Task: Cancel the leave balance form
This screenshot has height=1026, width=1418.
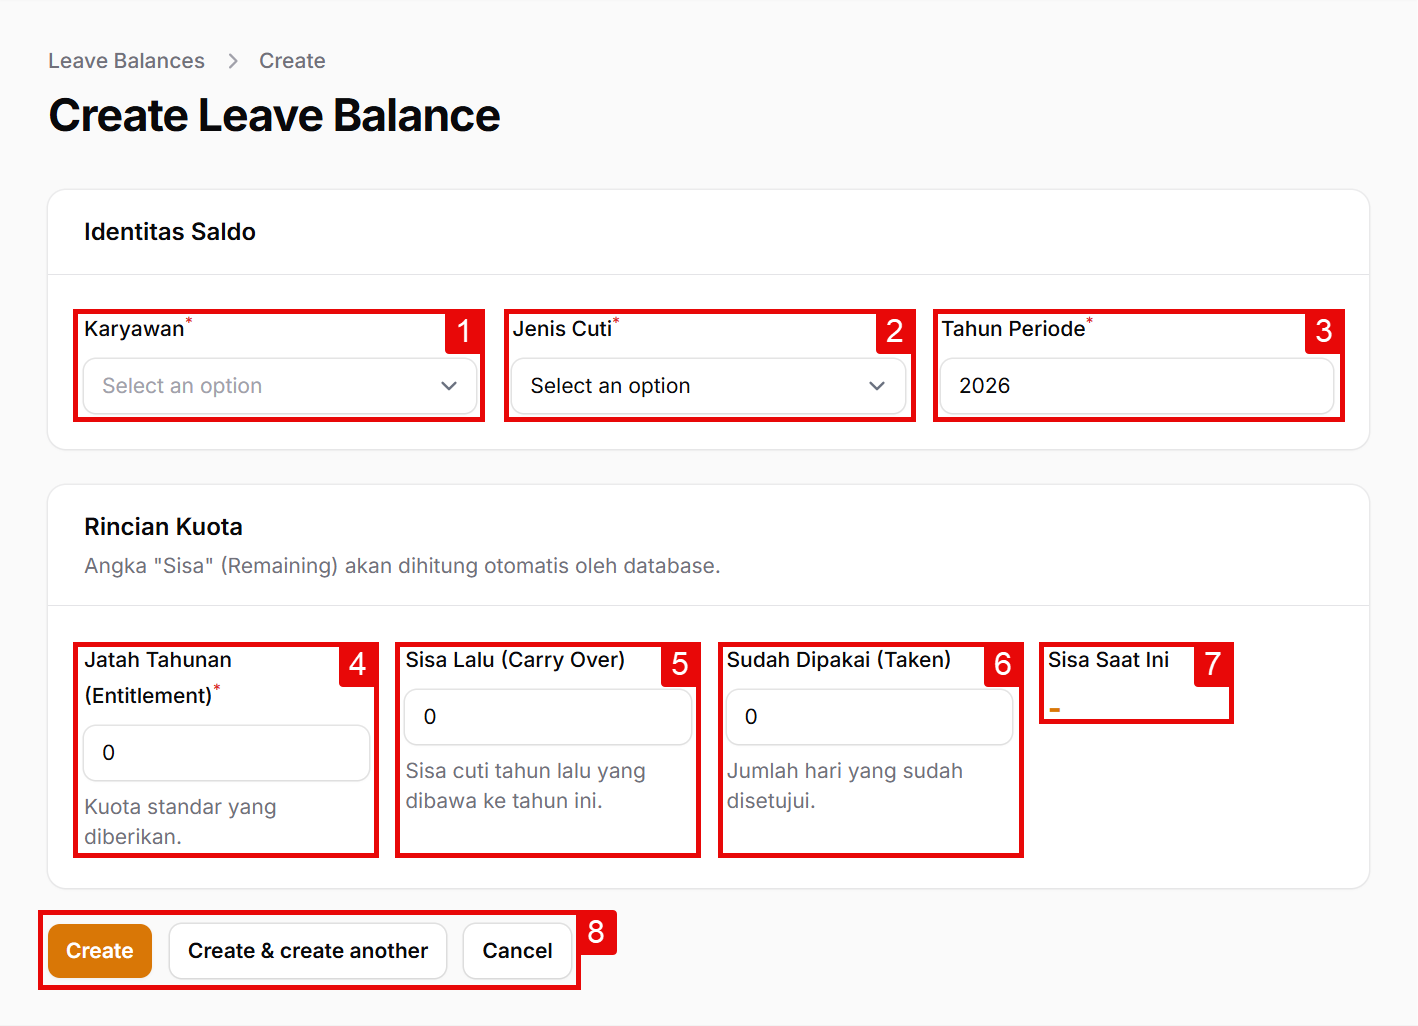Action: pos(517,951)
